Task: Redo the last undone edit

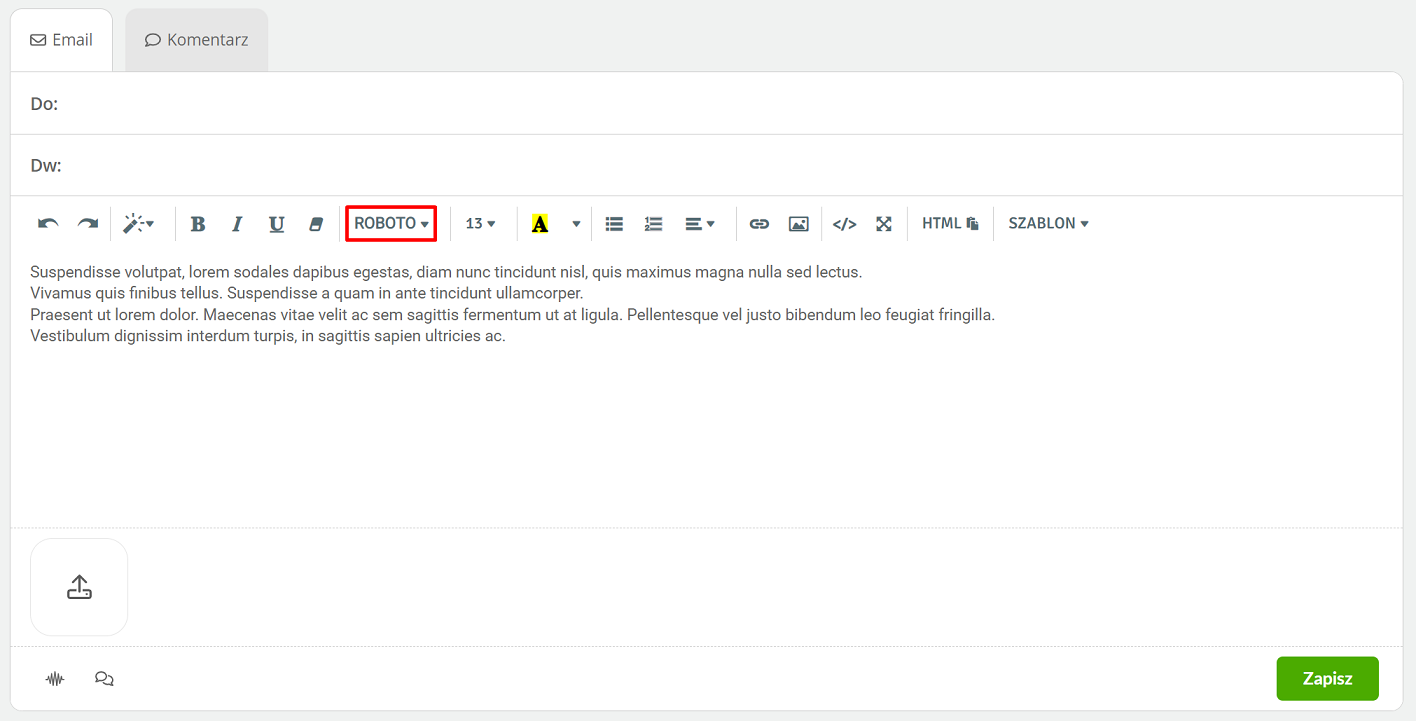Action: click(x=88, y=224)
